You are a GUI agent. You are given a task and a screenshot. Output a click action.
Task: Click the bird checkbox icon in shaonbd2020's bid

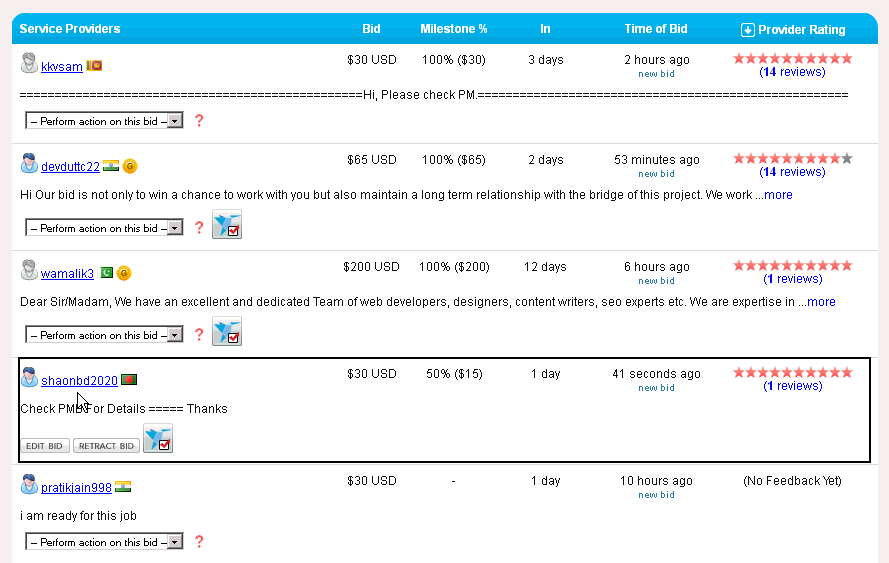(158, 438)
